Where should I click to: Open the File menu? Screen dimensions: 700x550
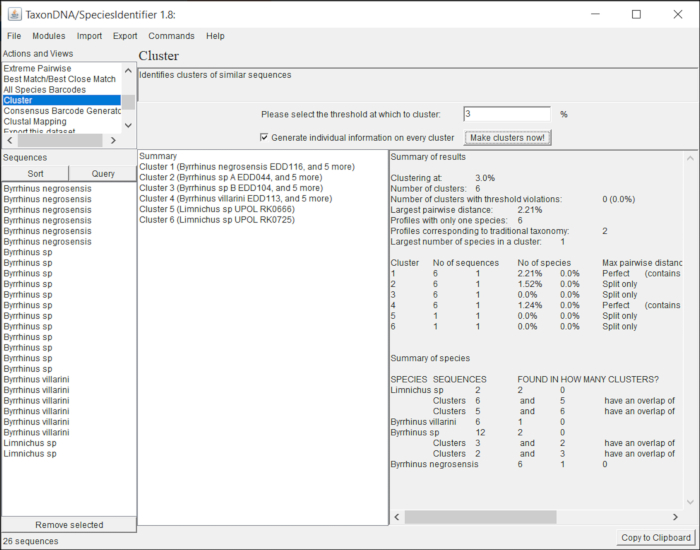(x=14, y=36)
